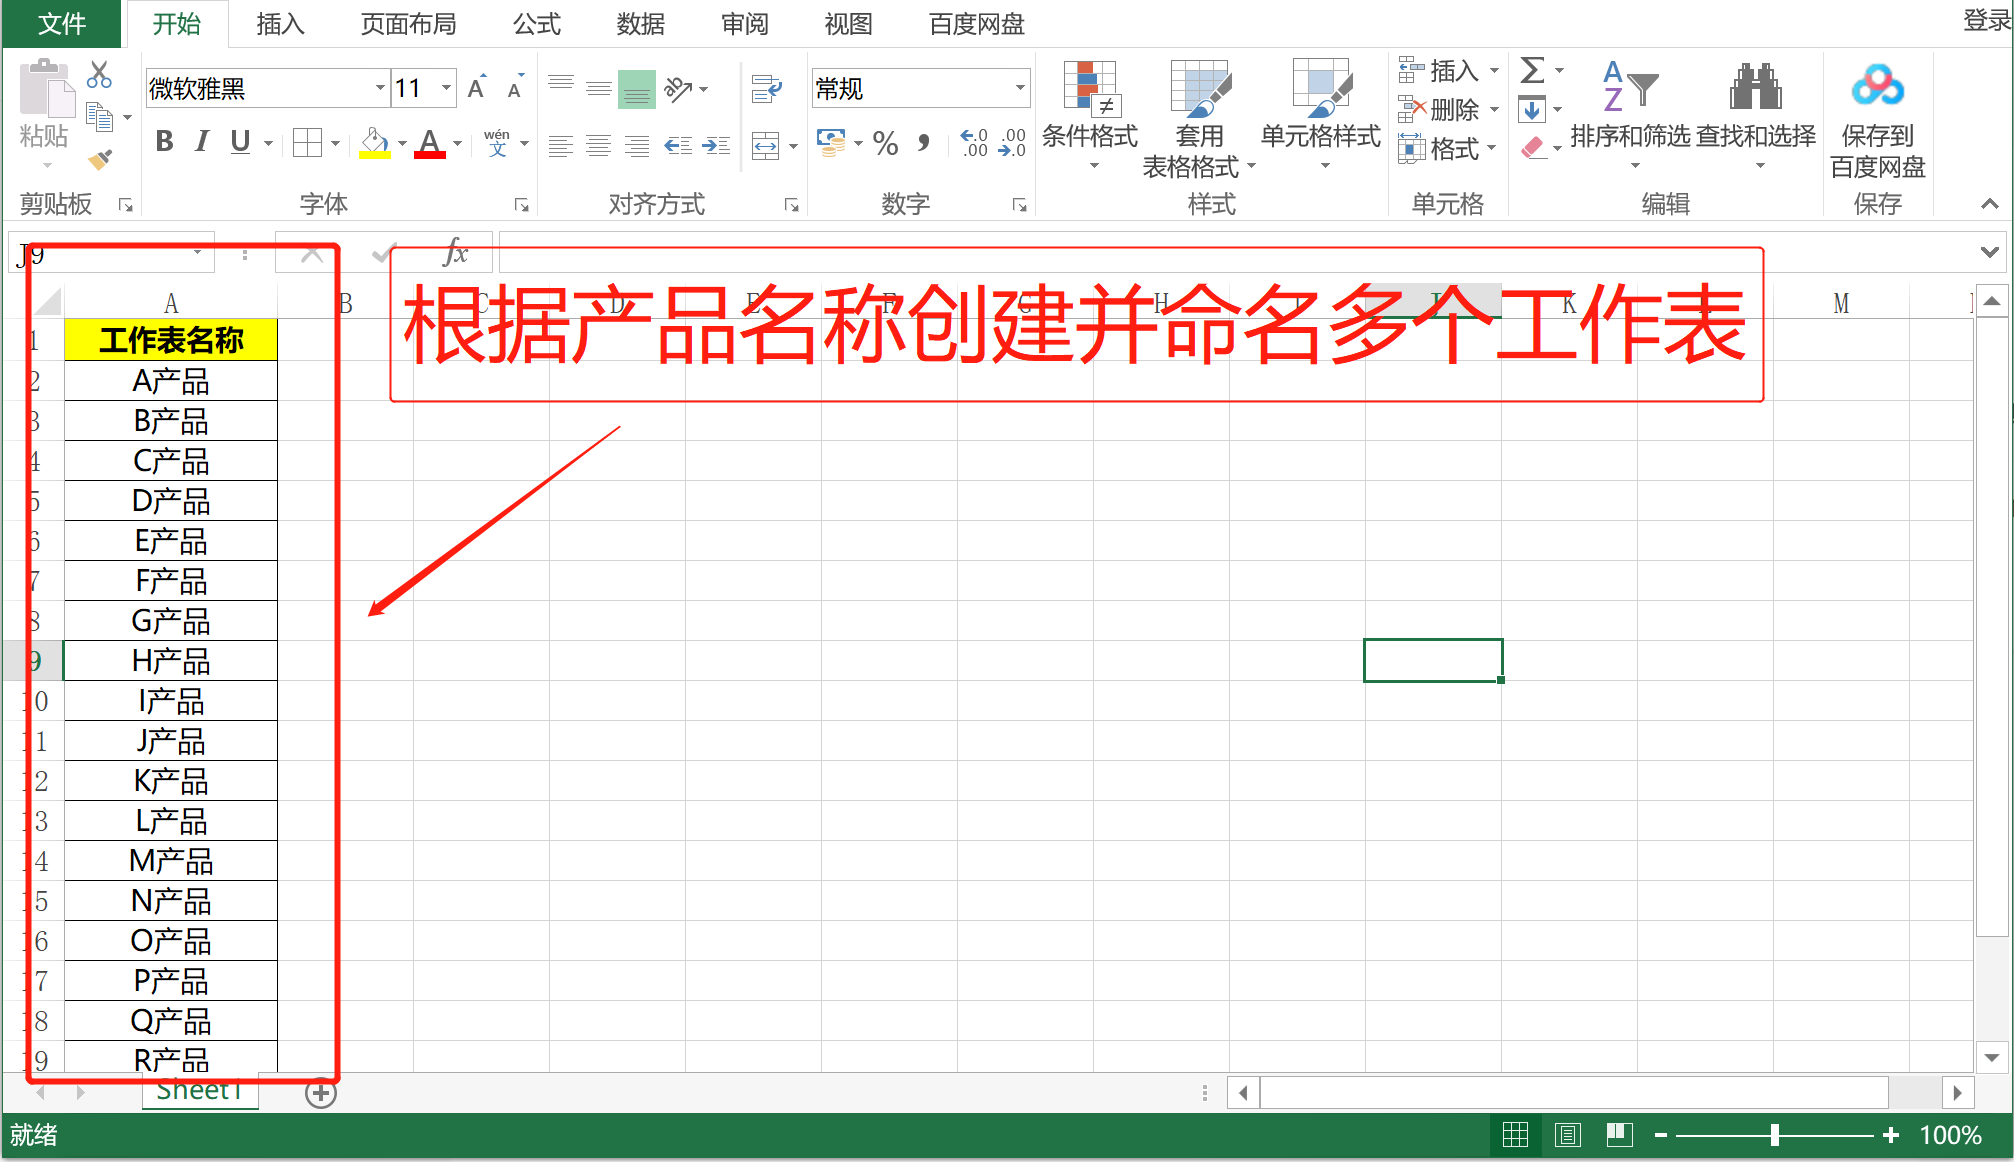Open 套用表格格式 gallery
Image resolution: width=2014 pixels, height=1162 pixels.
[1199, 120]
